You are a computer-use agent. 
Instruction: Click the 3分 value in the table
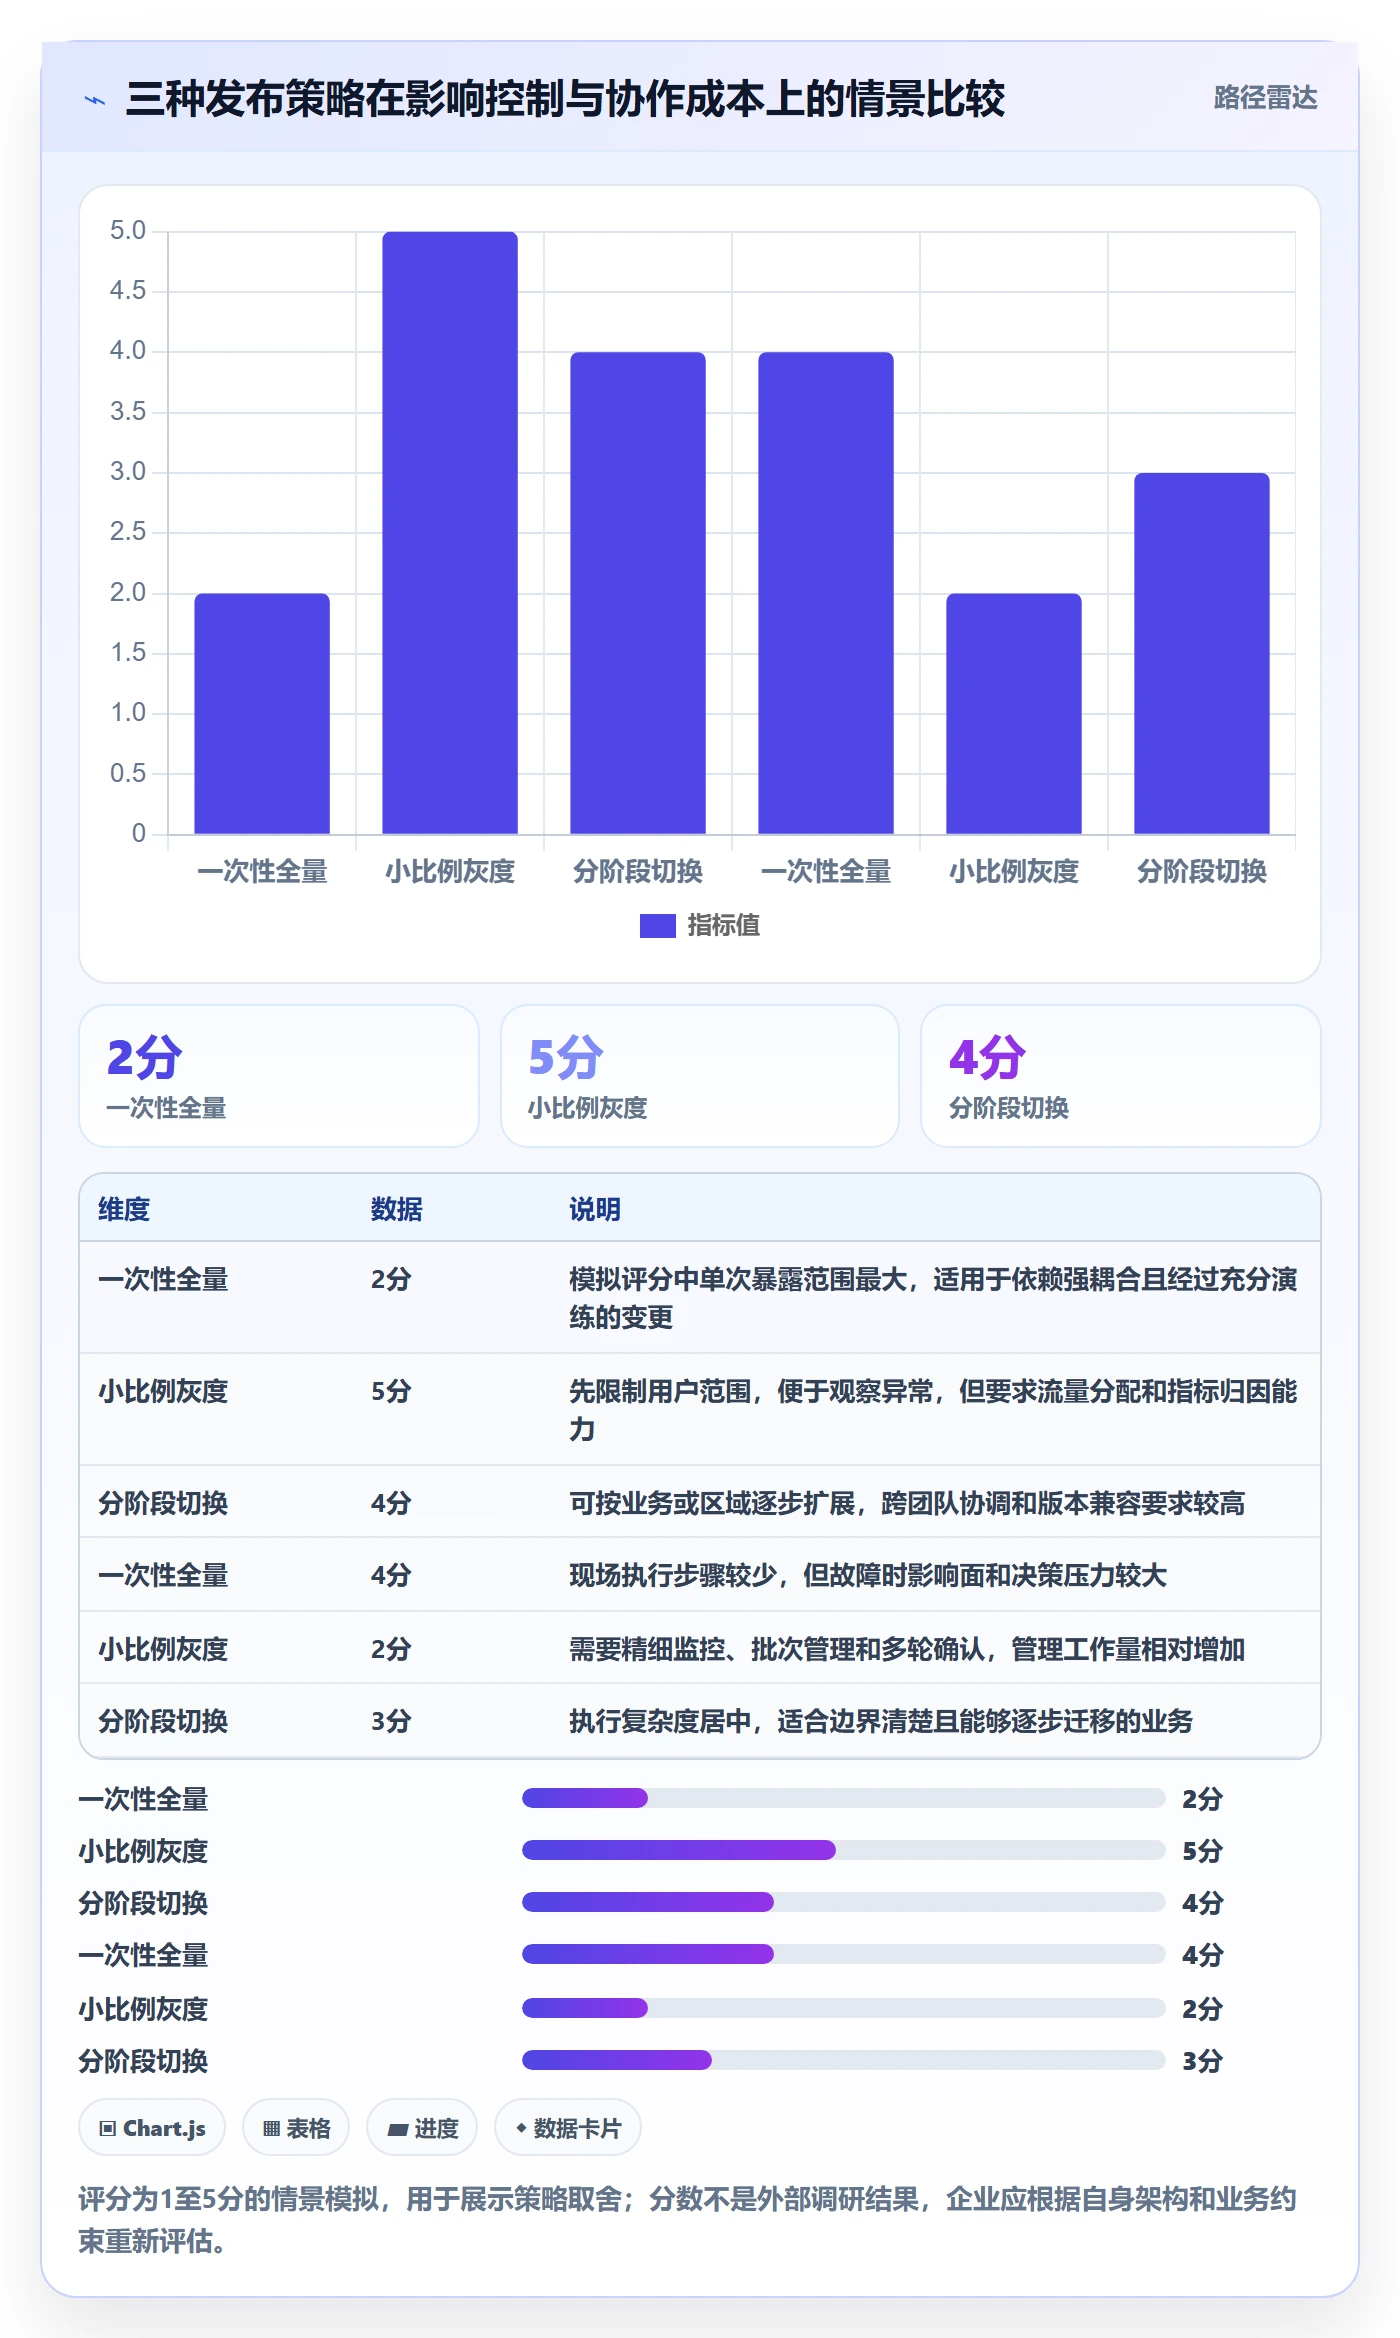[x=391, y=1721]
